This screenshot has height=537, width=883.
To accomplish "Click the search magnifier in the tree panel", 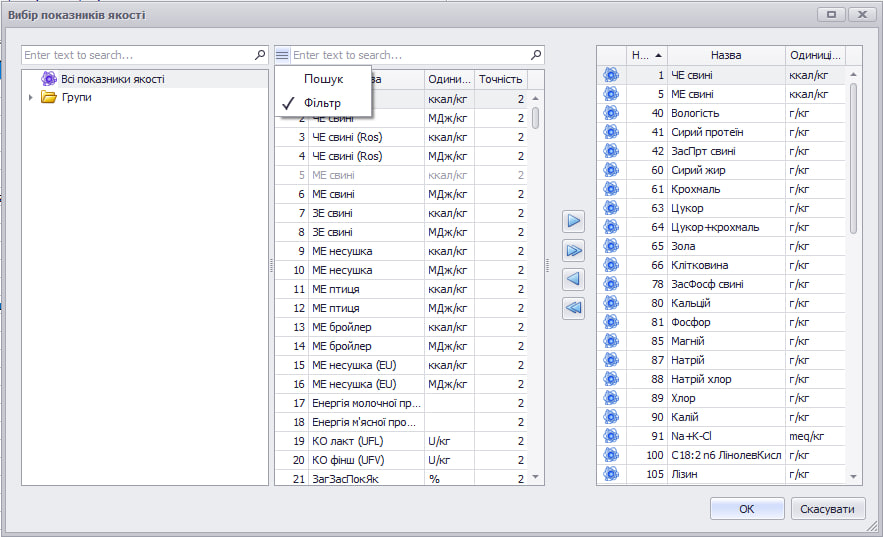I will tap(260, 55).
